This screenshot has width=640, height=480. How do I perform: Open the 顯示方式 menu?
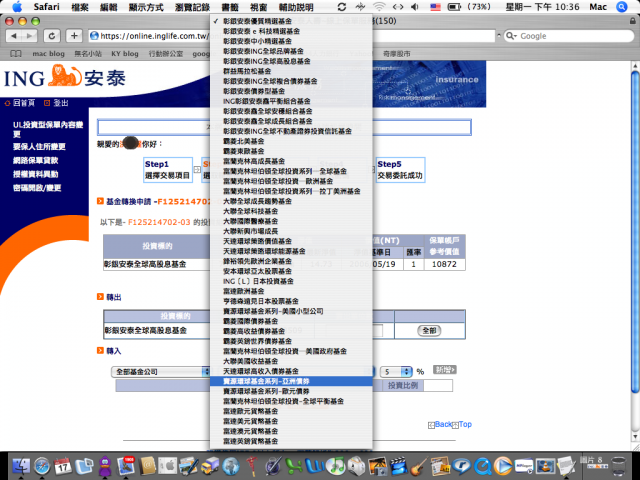pyautogui.click(x=146, y=7)
